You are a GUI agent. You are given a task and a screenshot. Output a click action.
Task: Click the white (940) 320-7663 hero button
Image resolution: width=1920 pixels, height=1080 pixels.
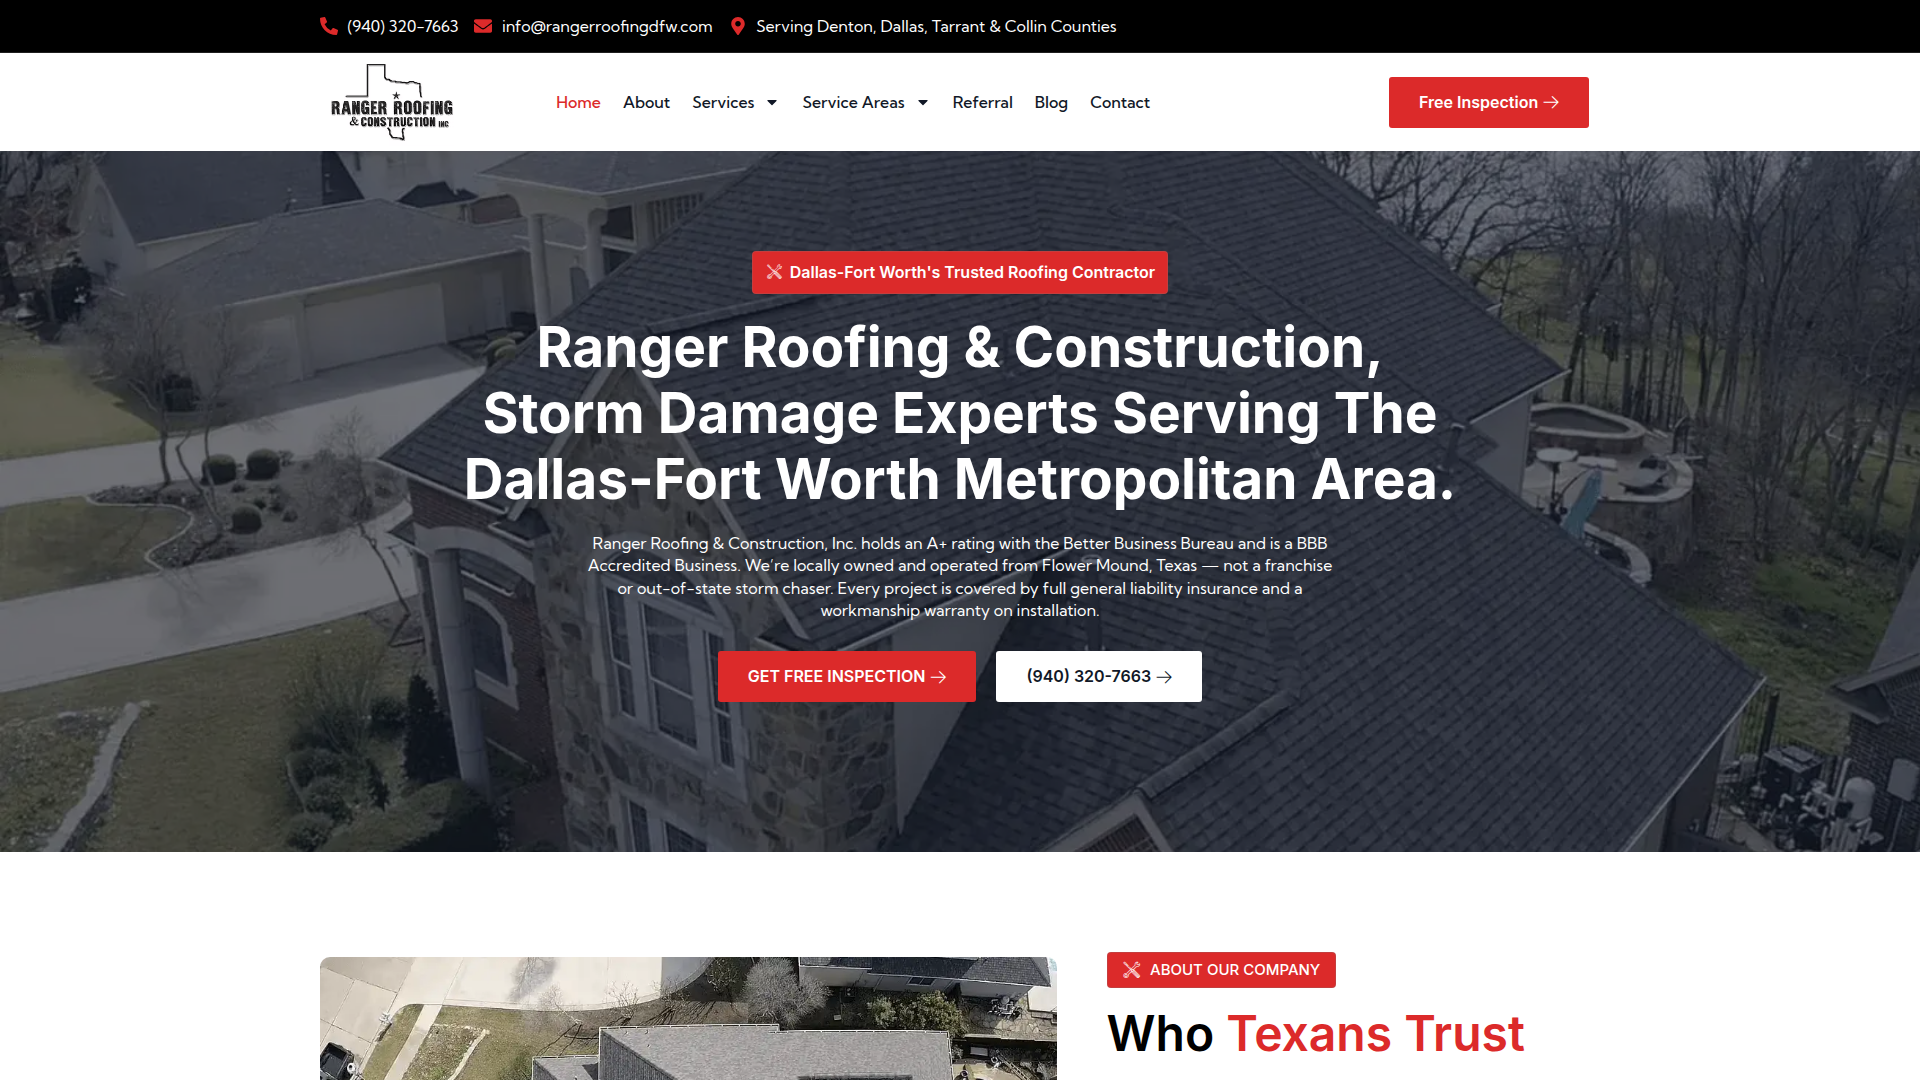1098,677
